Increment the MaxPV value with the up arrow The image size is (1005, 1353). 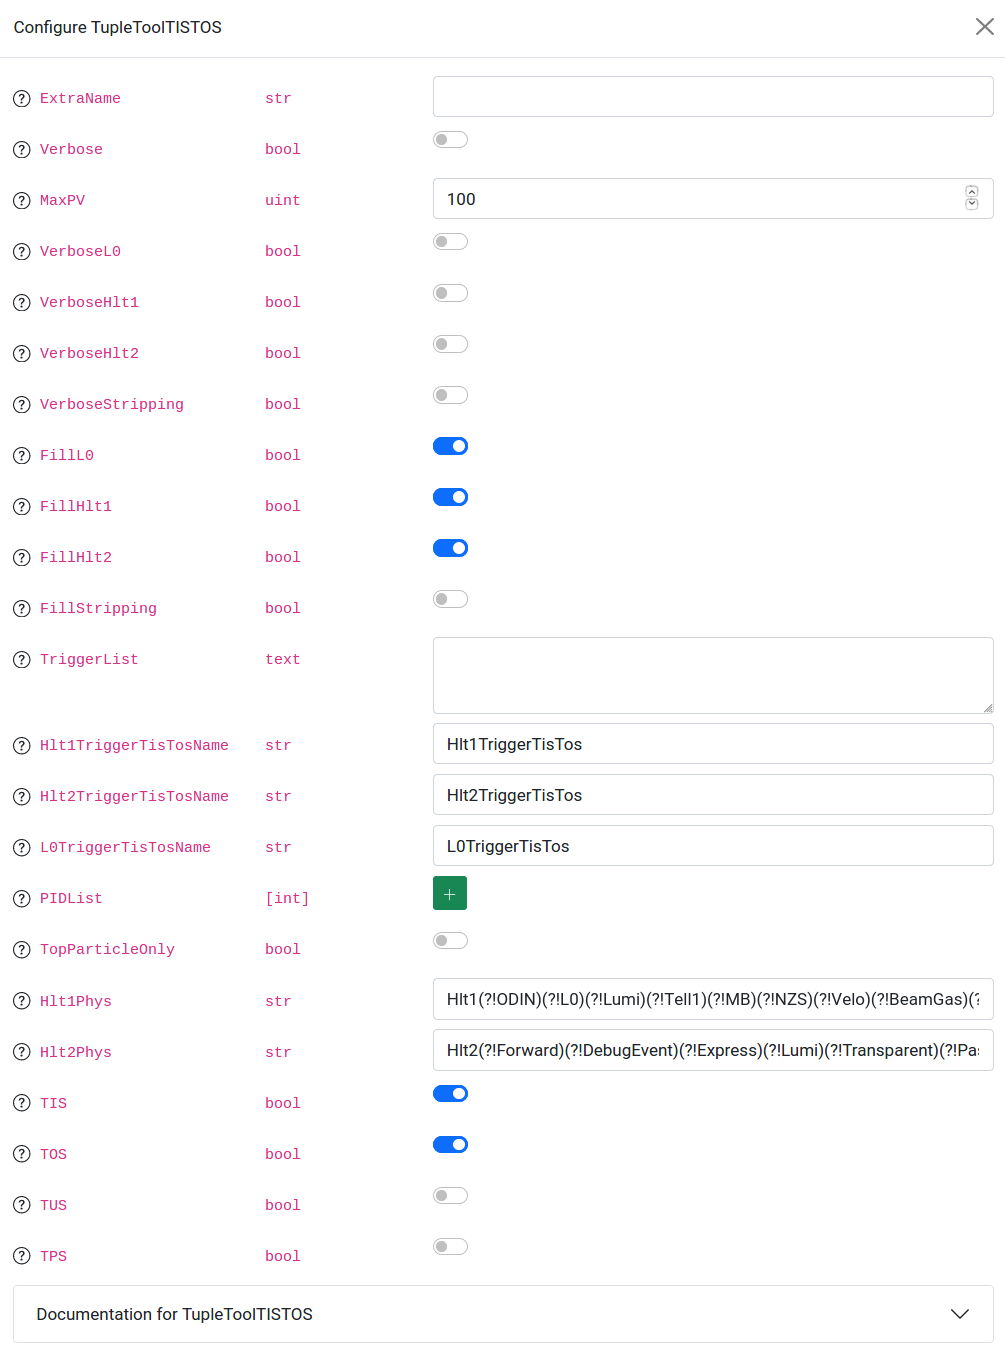tap(972, 192)
